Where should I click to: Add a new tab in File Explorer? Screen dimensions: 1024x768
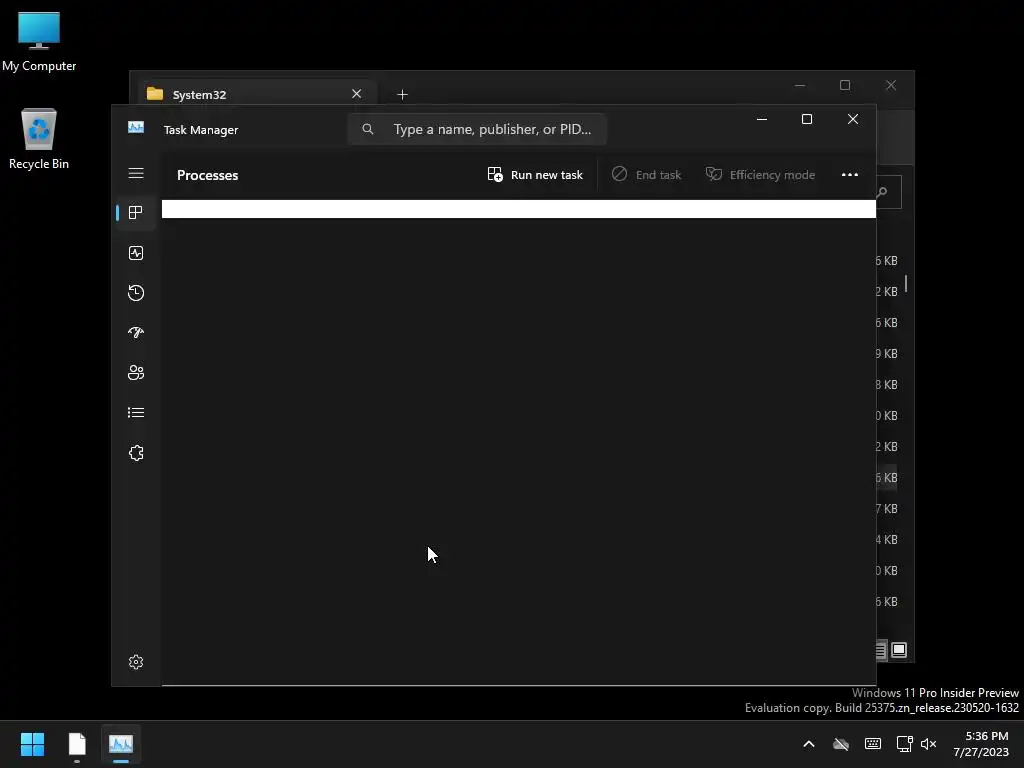click(402, 95)
